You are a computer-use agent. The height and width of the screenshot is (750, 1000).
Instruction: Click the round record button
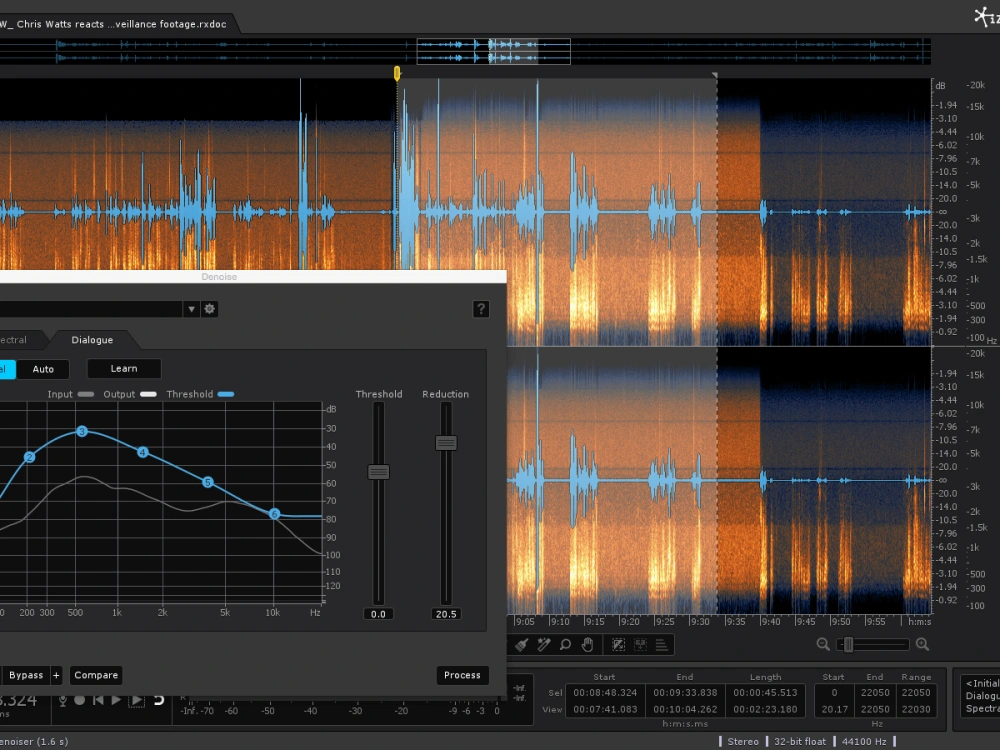[x=80, y=700]
